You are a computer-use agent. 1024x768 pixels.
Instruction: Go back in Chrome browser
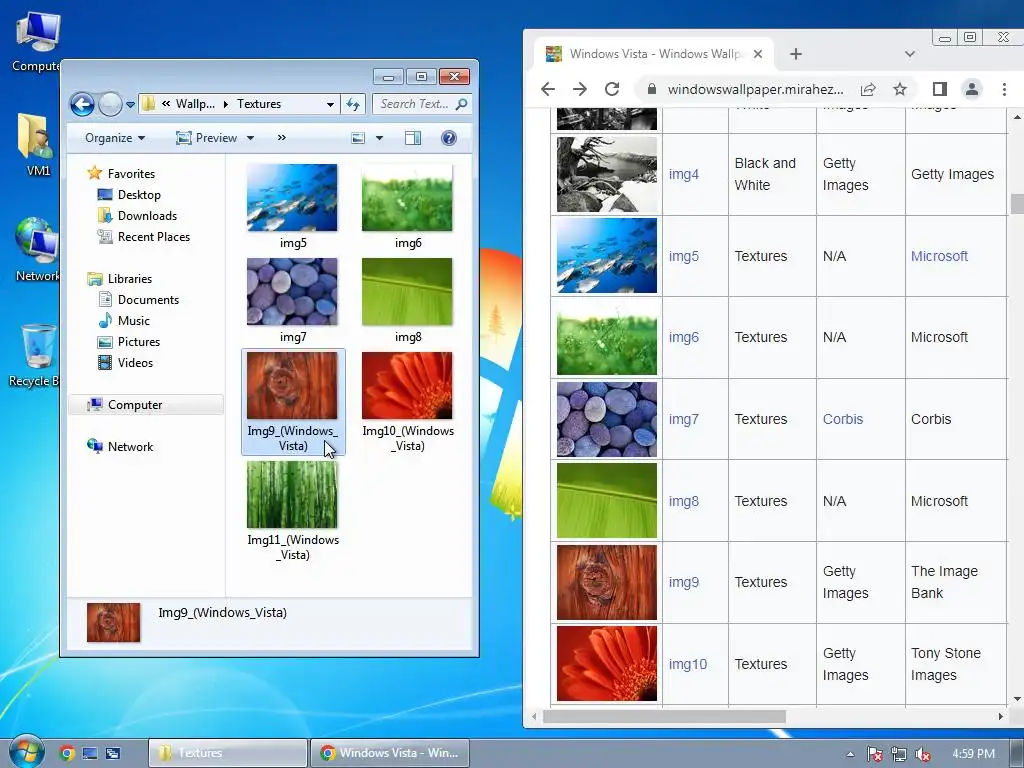coord(548,89)
